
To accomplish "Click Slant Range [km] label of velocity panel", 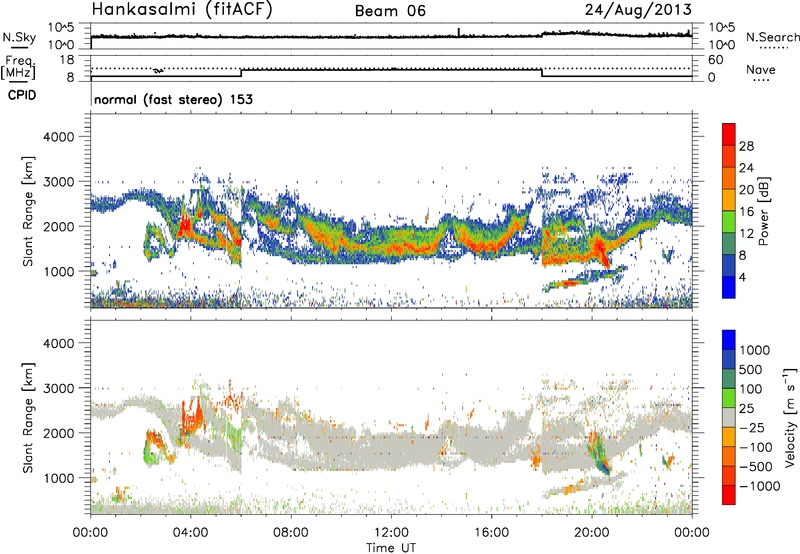I will tap(28, 417).
